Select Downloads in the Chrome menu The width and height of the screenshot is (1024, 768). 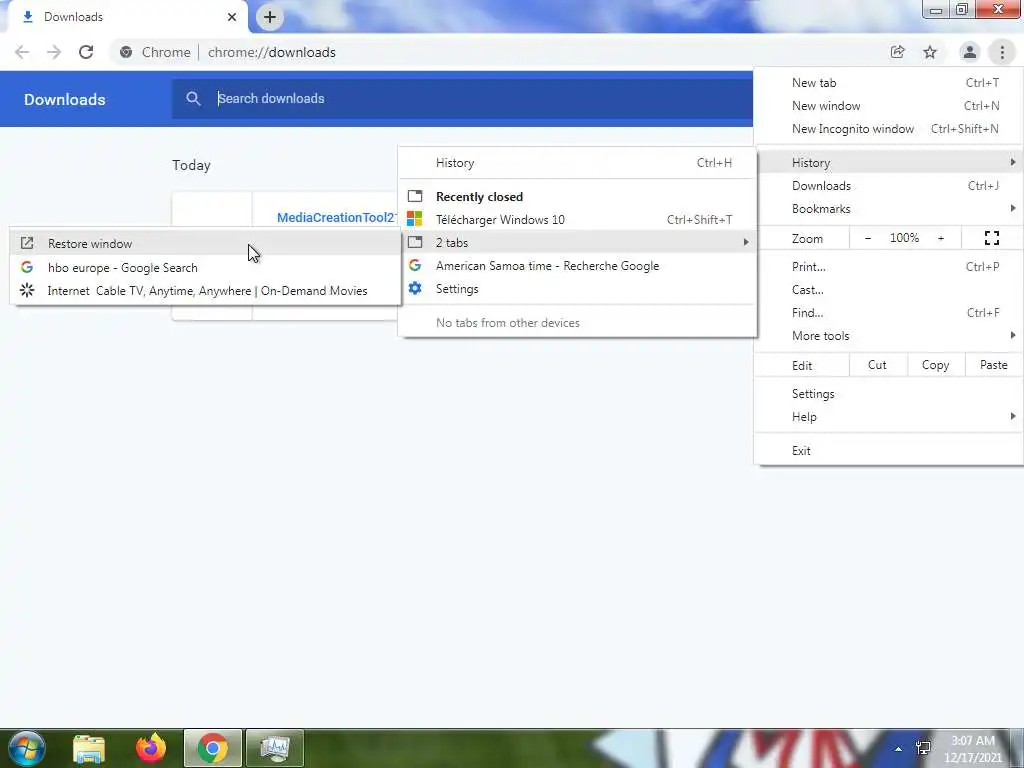click(888, 185)
